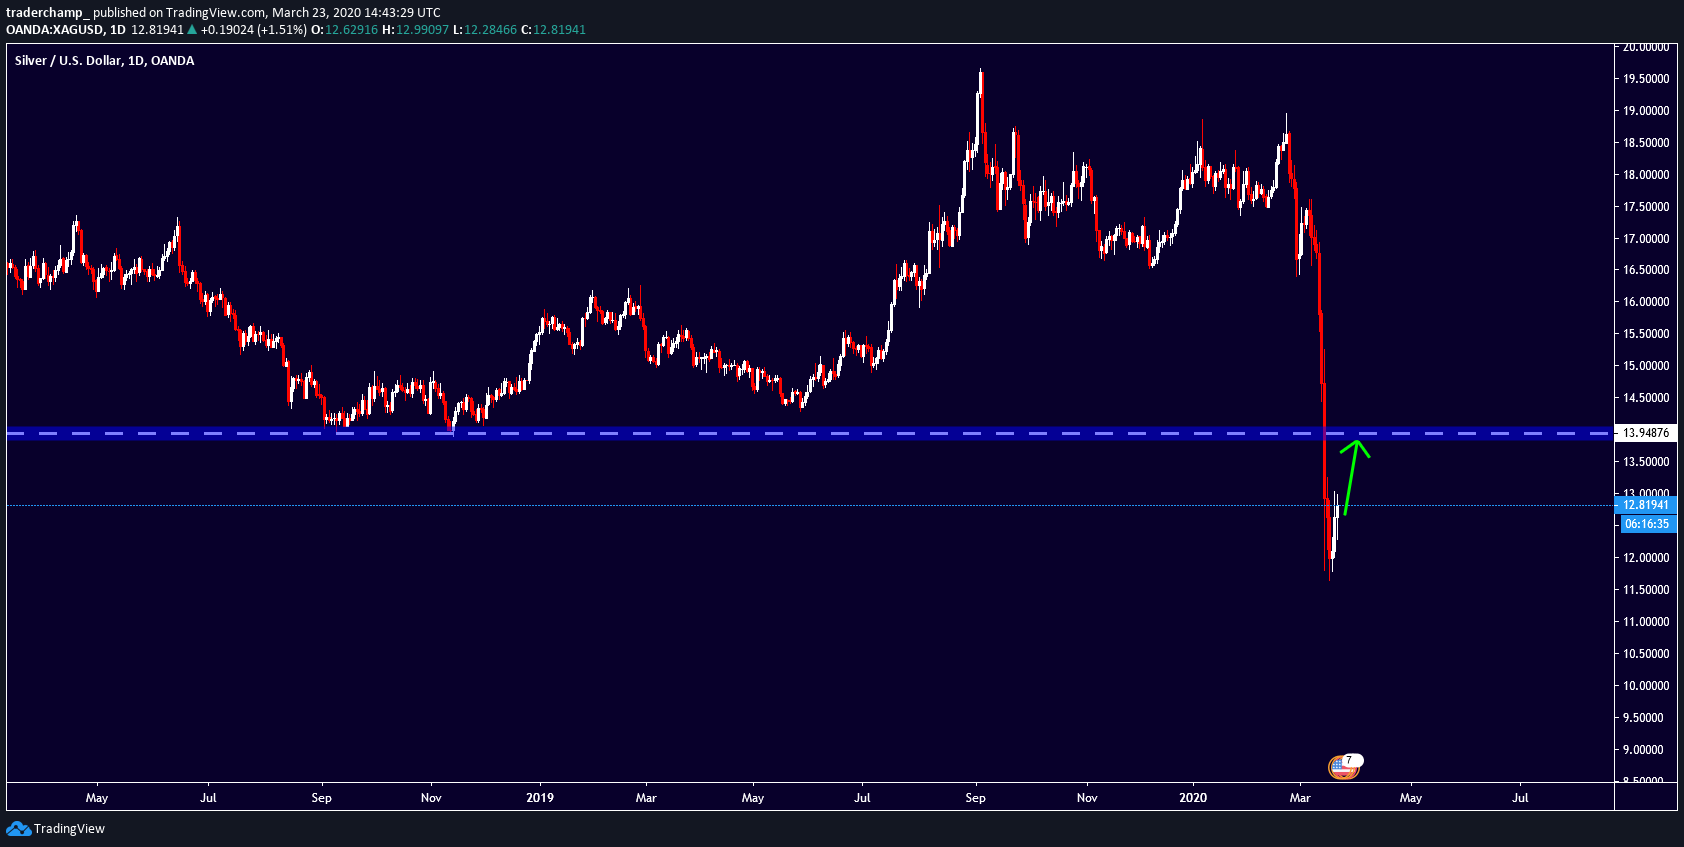Click the author name traderchamp_
This screenshot has height=847, width=1684.
(x=48, y=13)
